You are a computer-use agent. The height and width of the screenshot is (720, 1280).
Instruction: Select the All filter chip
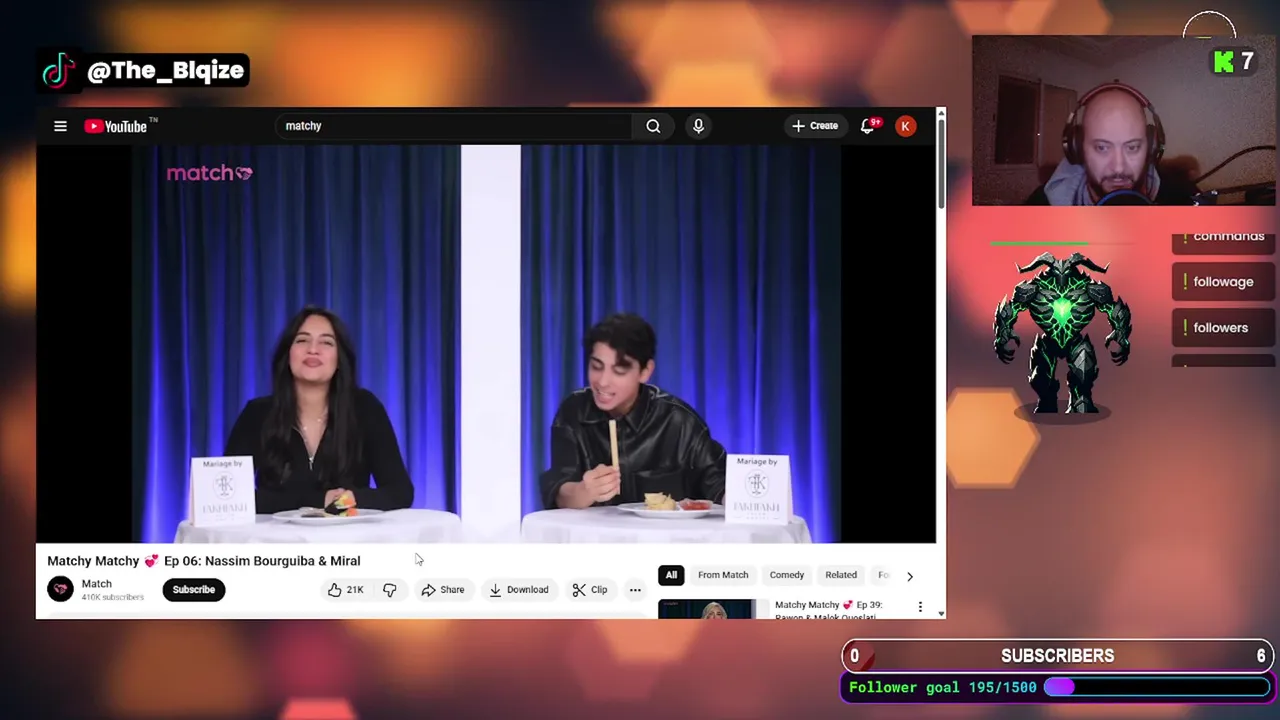(x=671, y=575)
